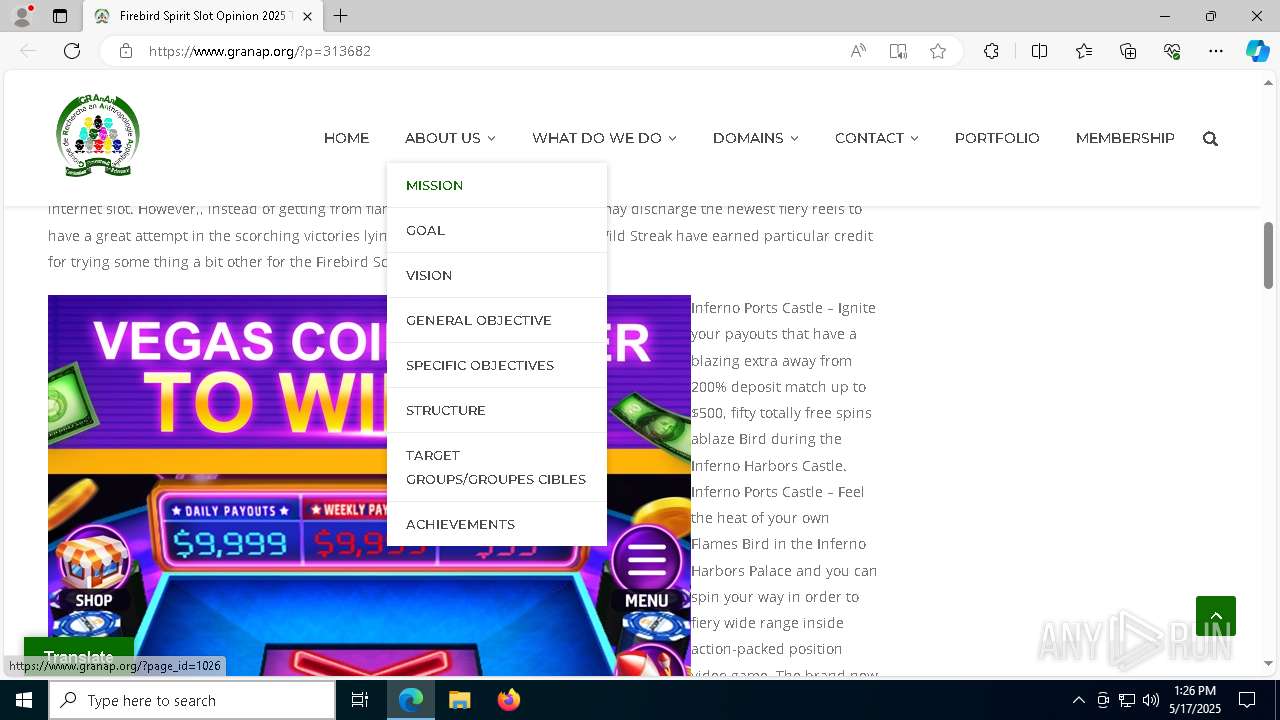Open the network tray icon

[1127, 700]
